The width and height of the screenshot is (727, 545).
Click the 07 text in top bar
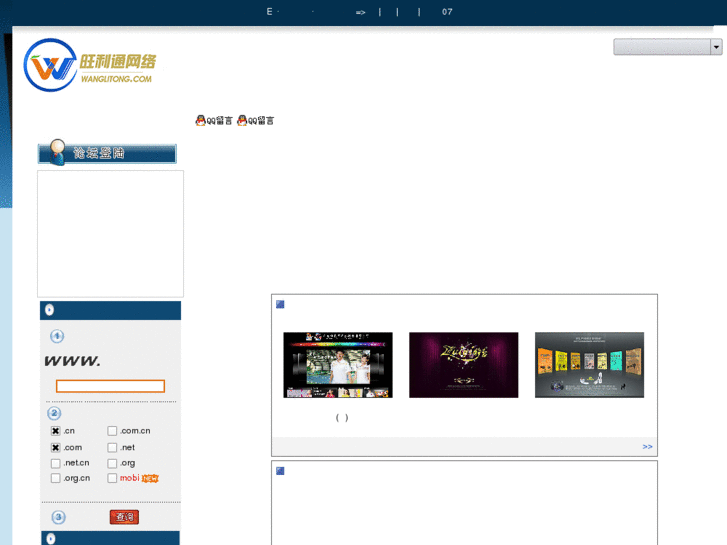coord(447,12)
